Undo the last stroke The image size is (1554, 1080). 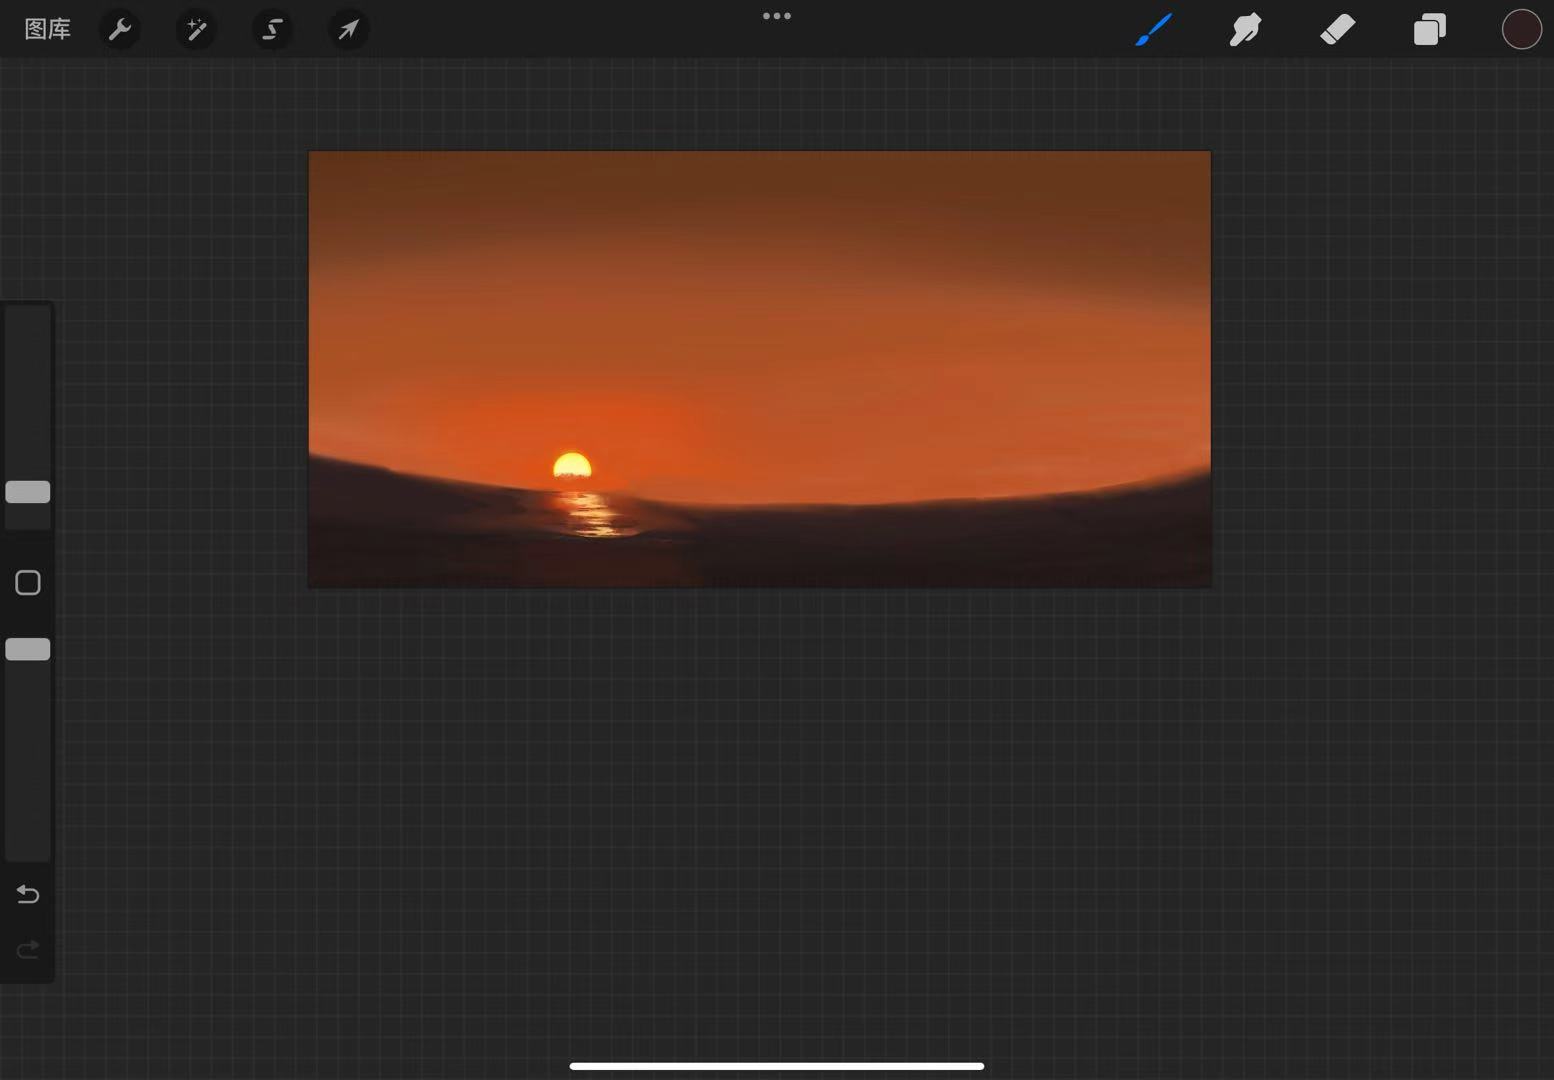tap(28, 894)
